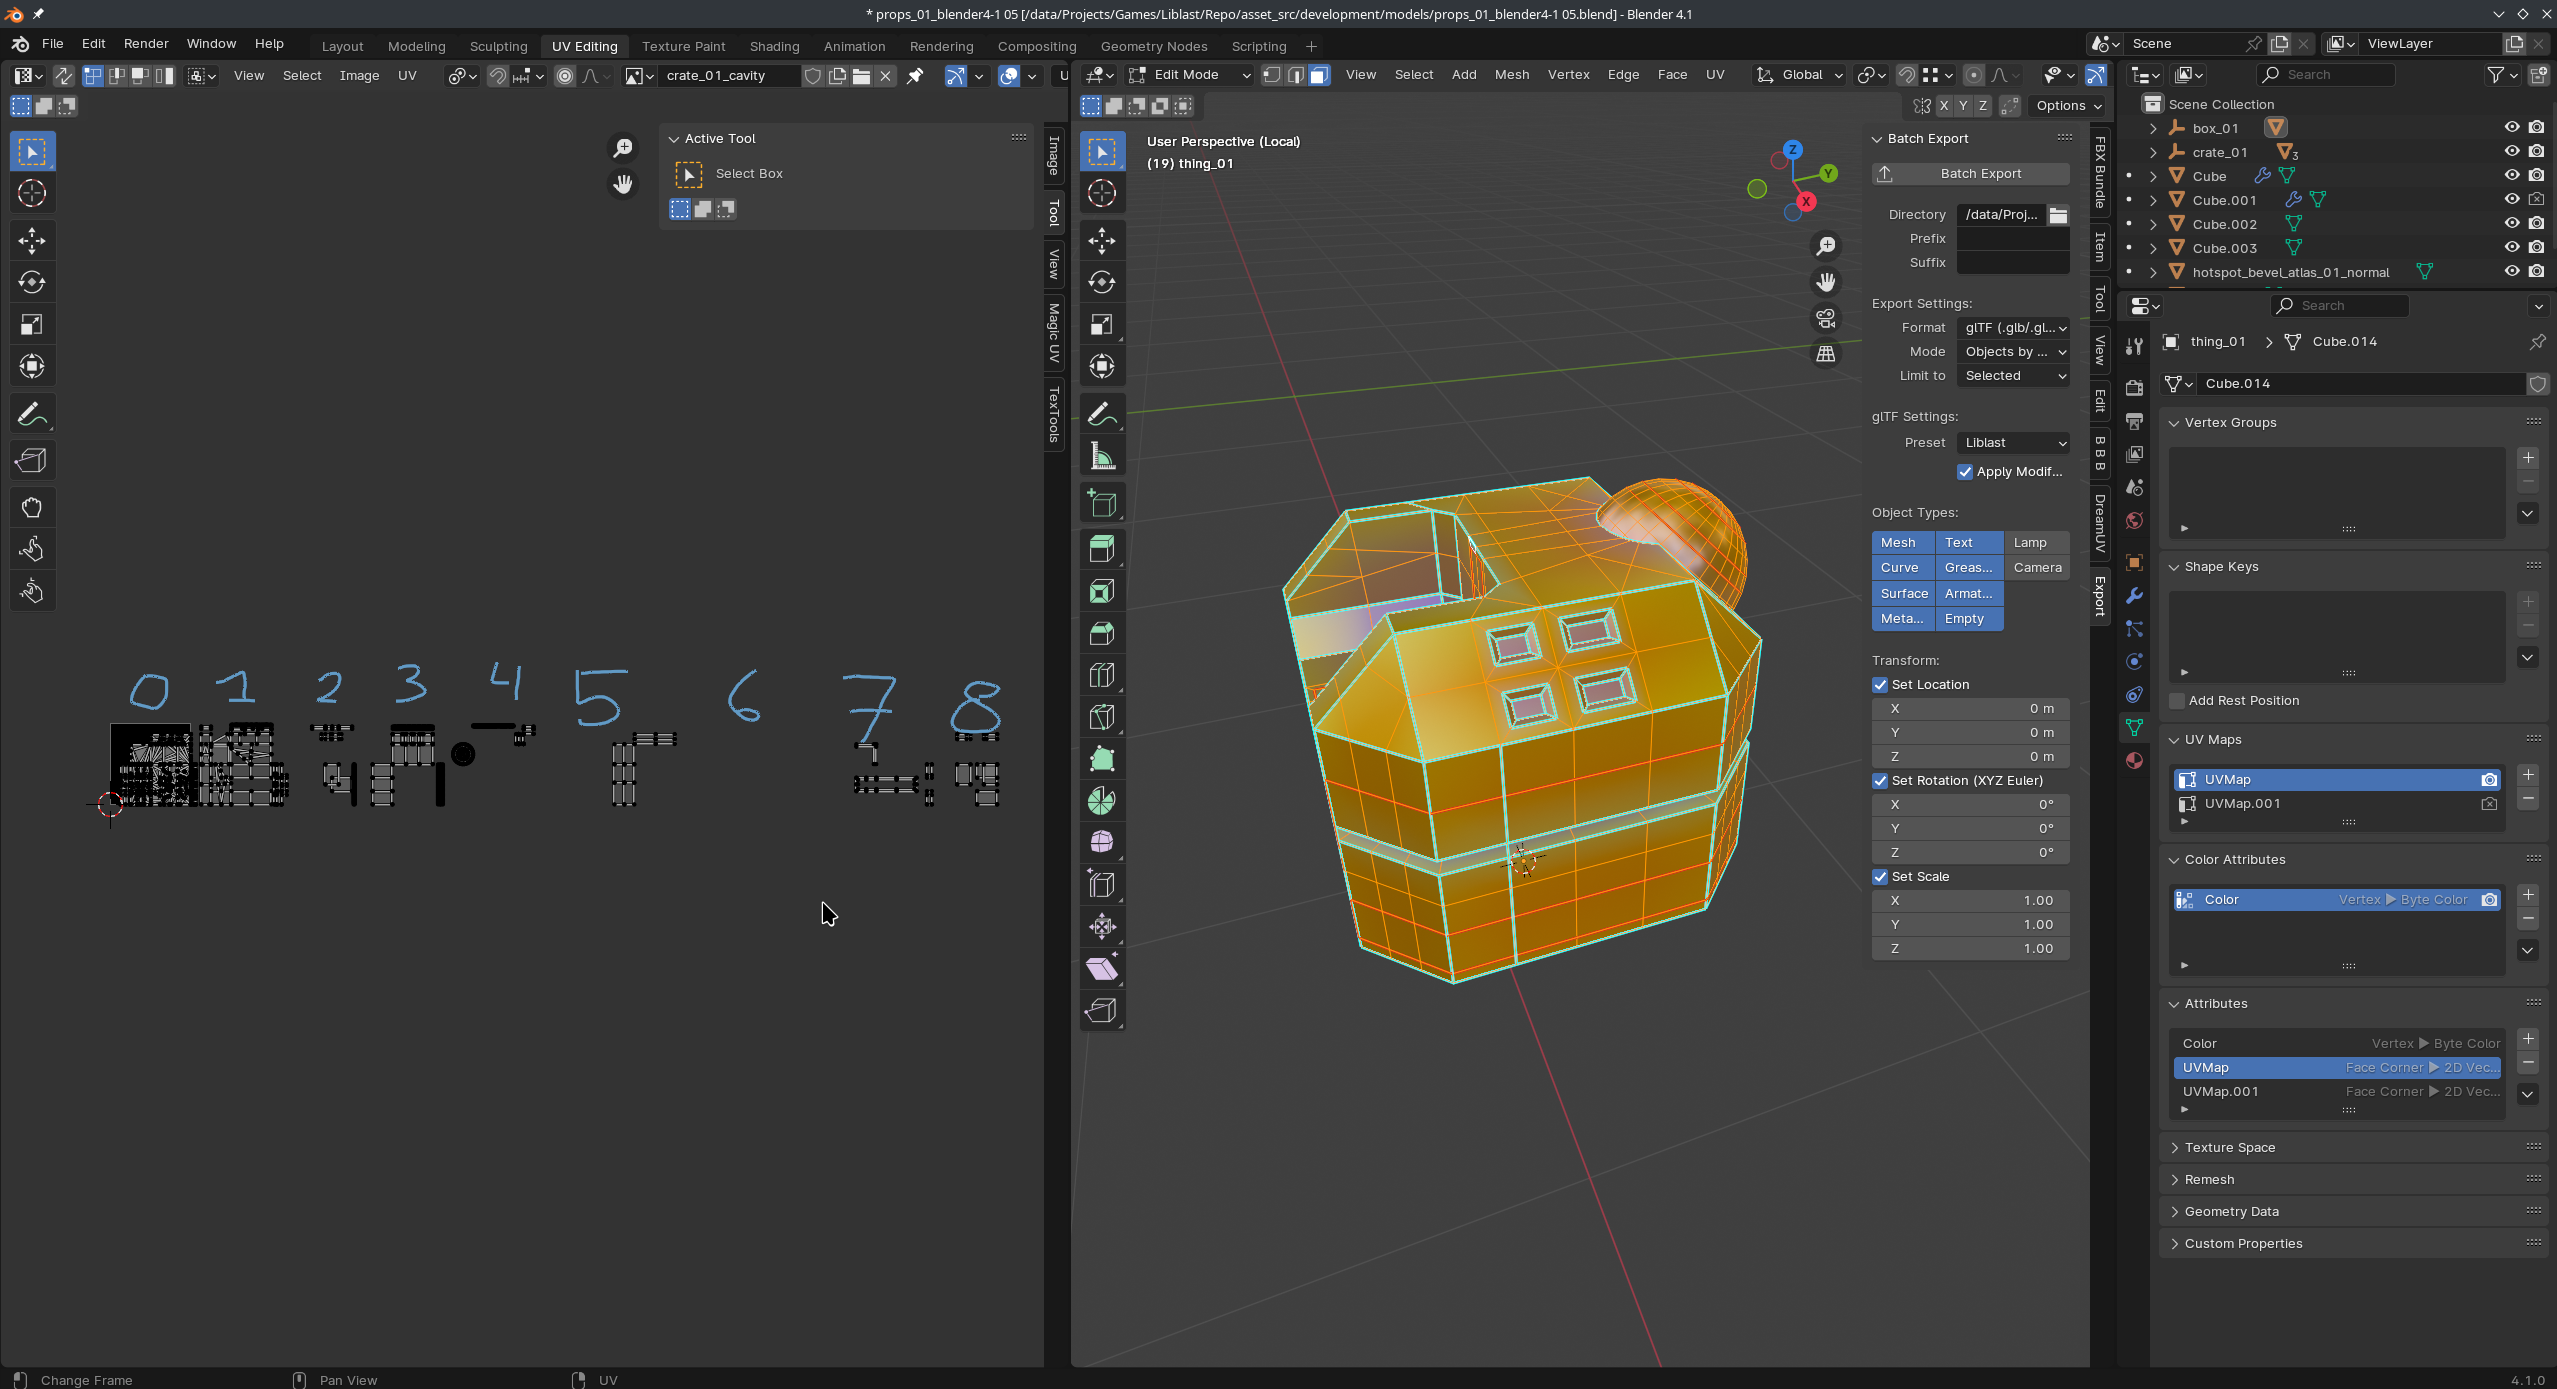Toggle camera view in the 3D viewport
This screenshot has width=2557, height=1389.
click(1826, 318)
